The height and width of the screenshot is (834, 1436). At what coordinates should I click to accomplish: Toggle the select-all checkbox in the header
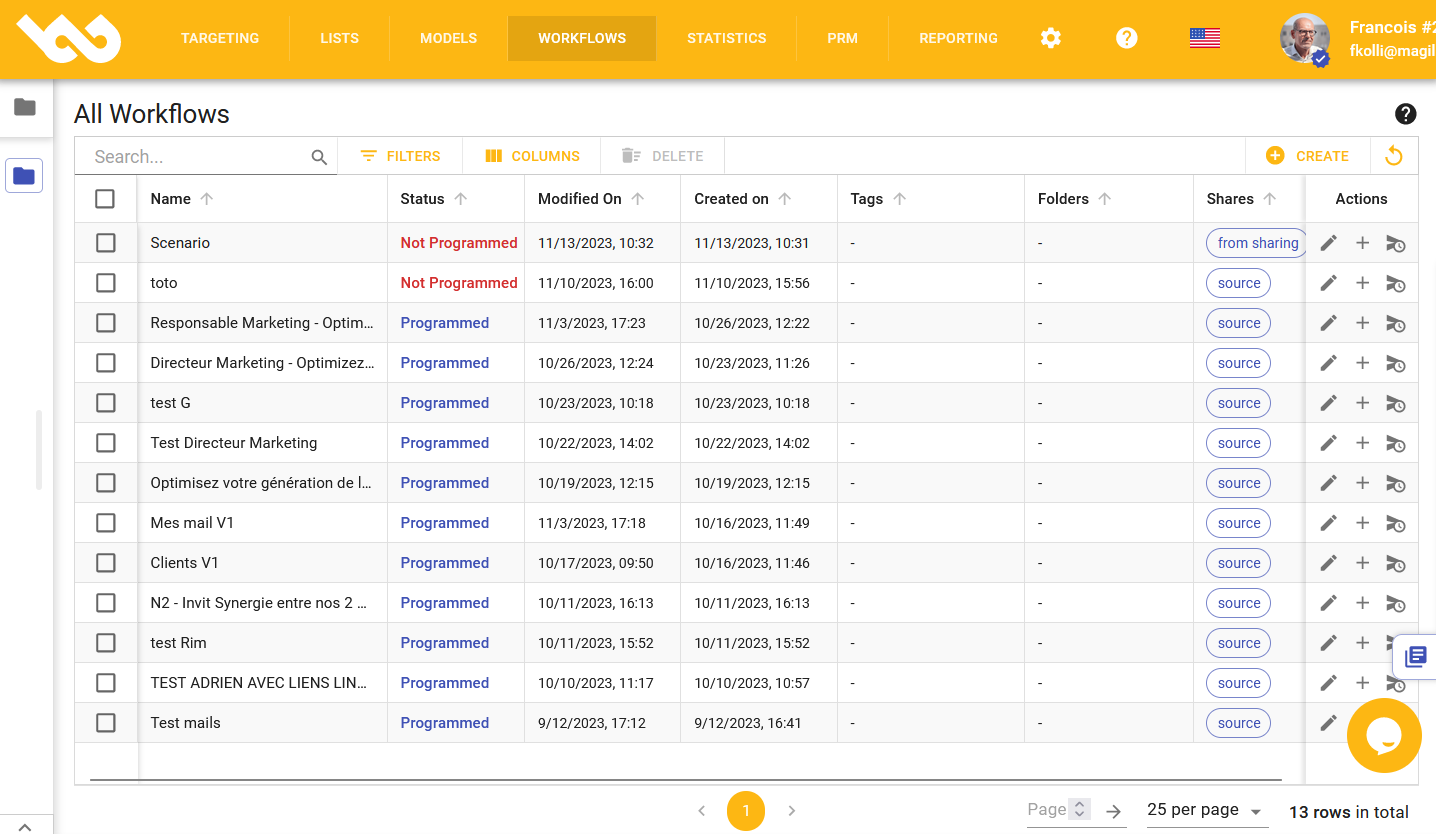click(105, 199)
